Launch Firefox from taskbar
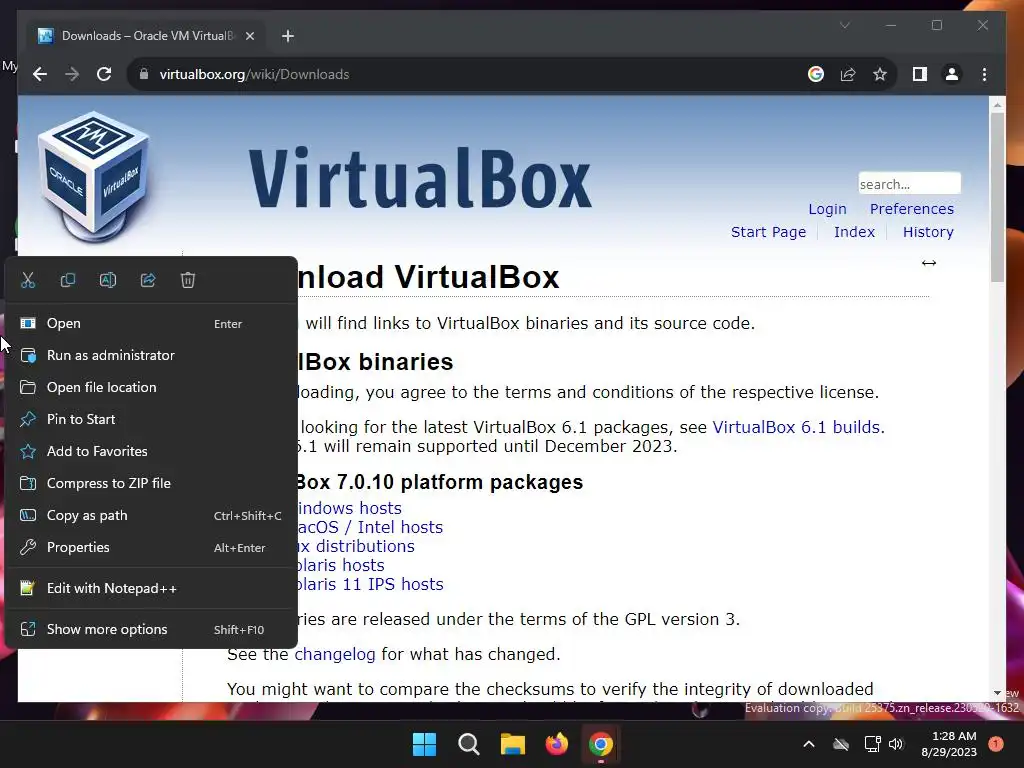Screen dimensions: 1024x768 pyautogui.click(x=556, y=744)
